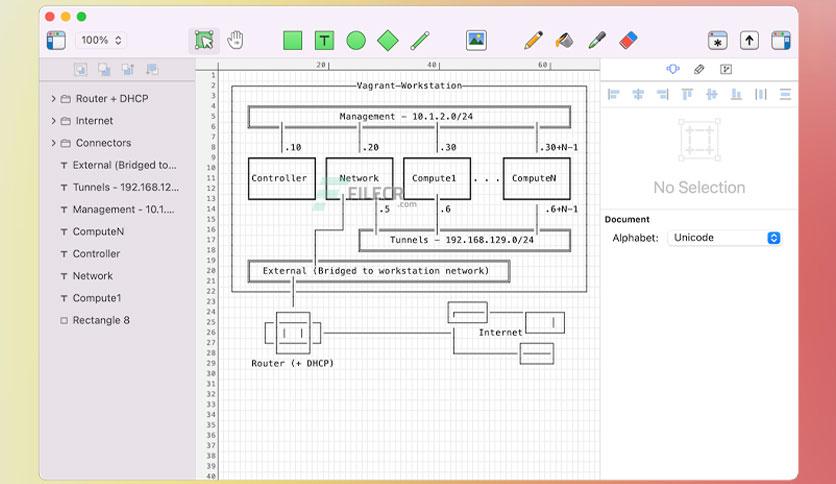
Task: Toggle the left sidebar panel icon
Action: point(56,41)
